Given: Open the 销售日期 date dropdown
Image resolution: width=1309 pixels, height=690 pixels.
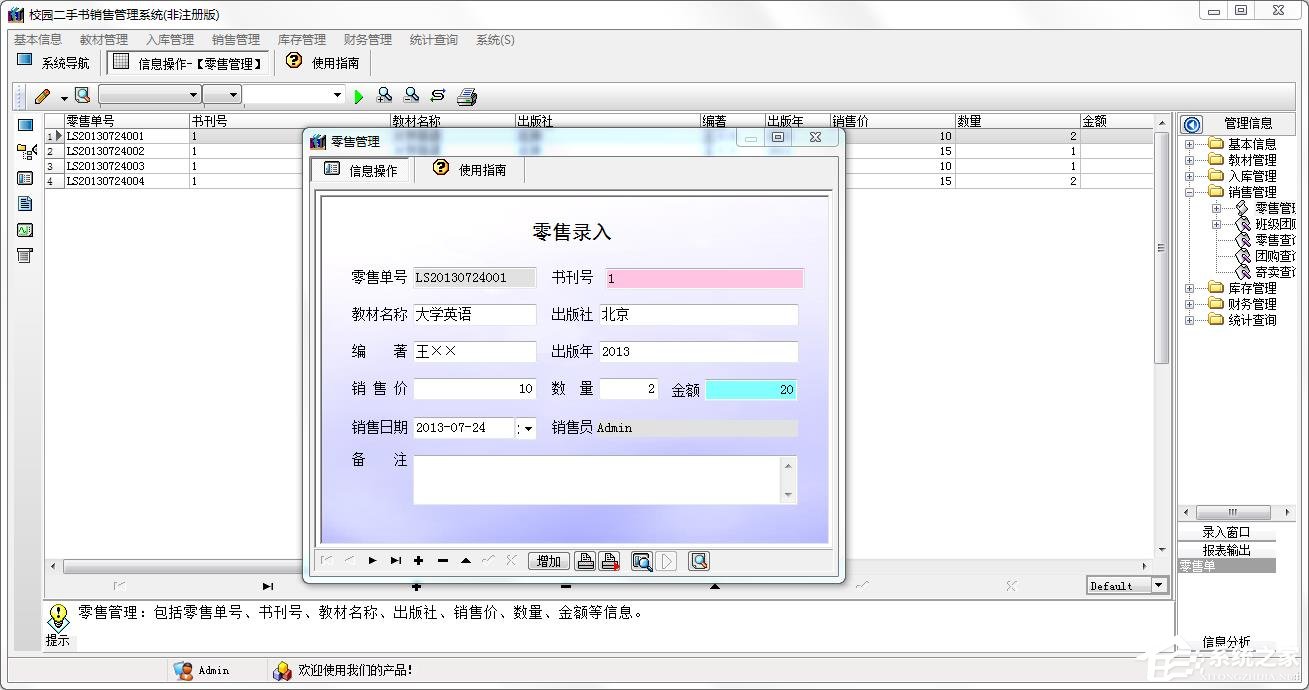Looking at the screenshot, I should [x=528, y=428].
